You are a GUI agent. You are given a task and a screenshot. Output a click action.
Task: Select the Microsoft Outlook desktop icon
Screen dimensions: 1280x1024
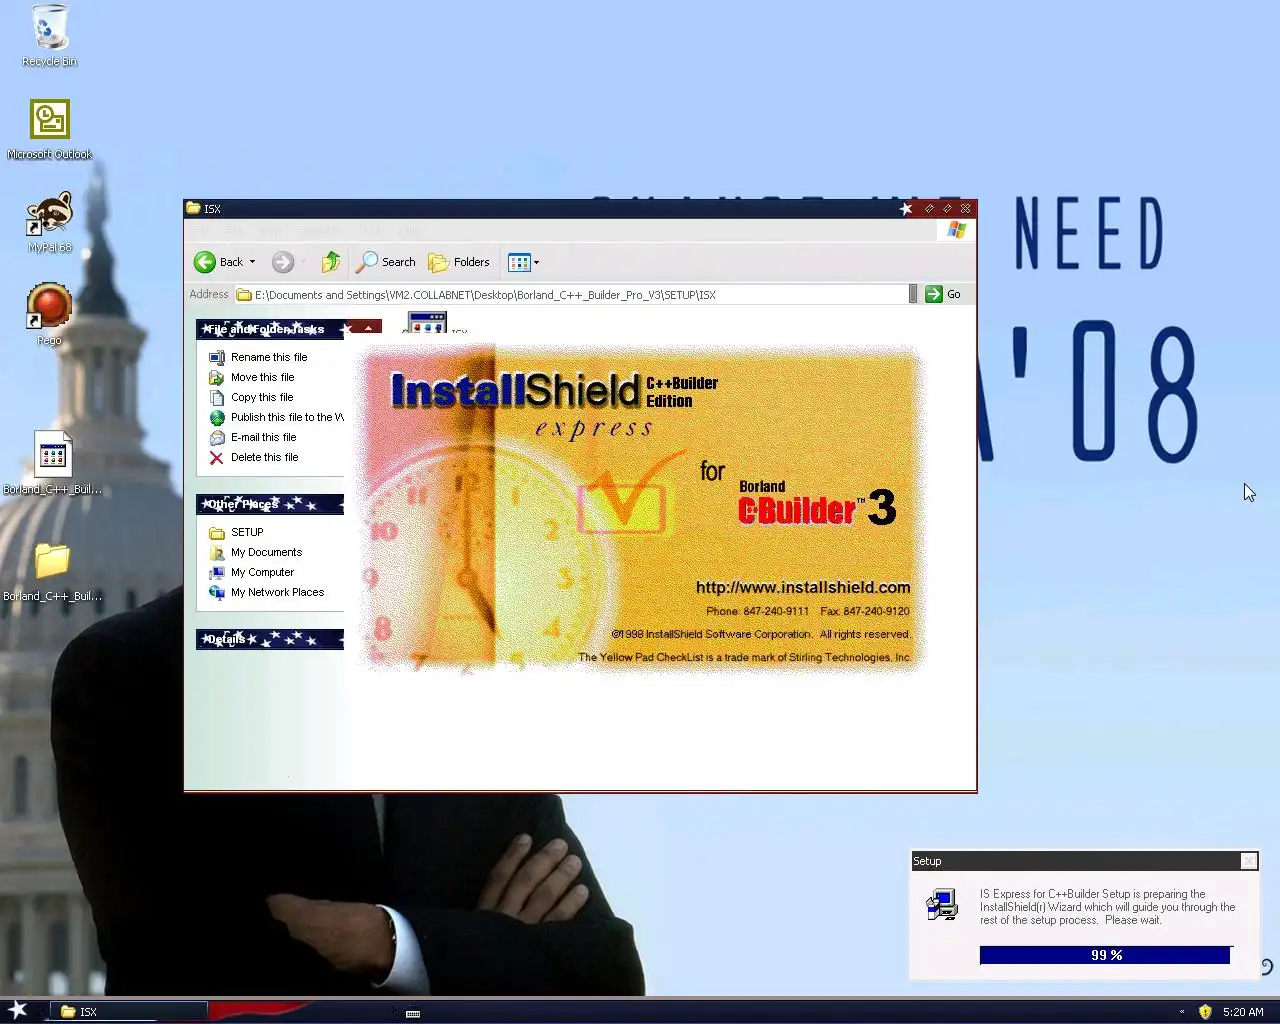[49, 129]
